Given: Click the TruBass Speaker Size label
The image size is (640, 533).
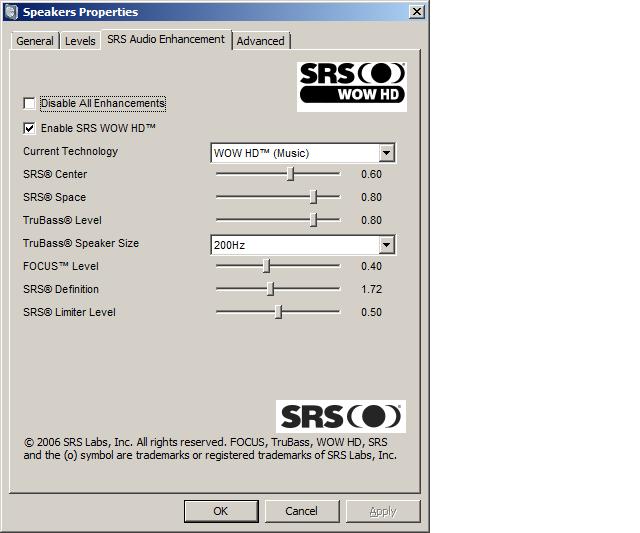Looking at the screenshot, I should 81,243.
